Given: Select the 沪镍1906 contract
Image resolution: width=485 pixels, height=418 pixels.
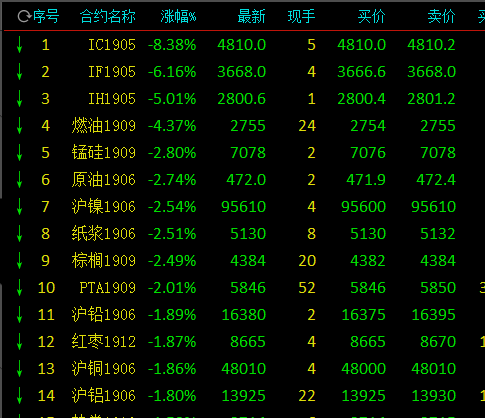Looking at the screenshot, I should (104, 207).
